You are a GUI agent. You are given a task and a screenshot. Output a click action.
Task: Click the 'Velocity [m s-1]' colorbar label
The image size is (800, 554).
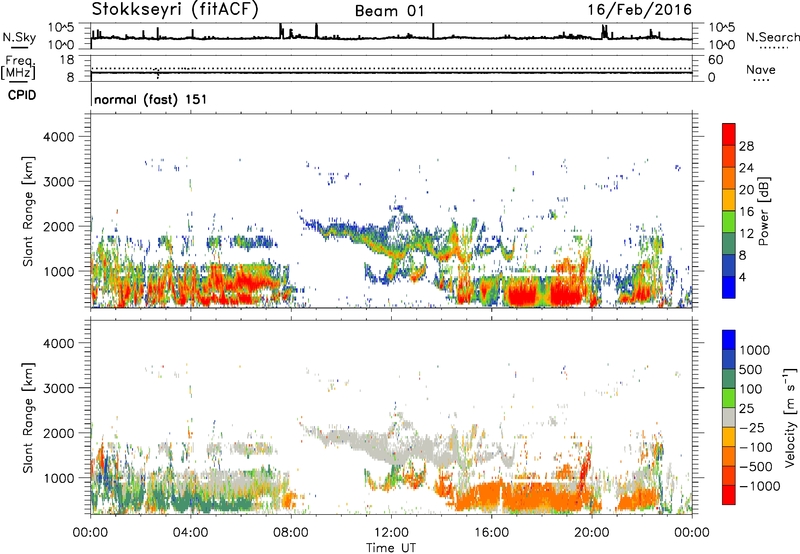[x=790, y=417]
